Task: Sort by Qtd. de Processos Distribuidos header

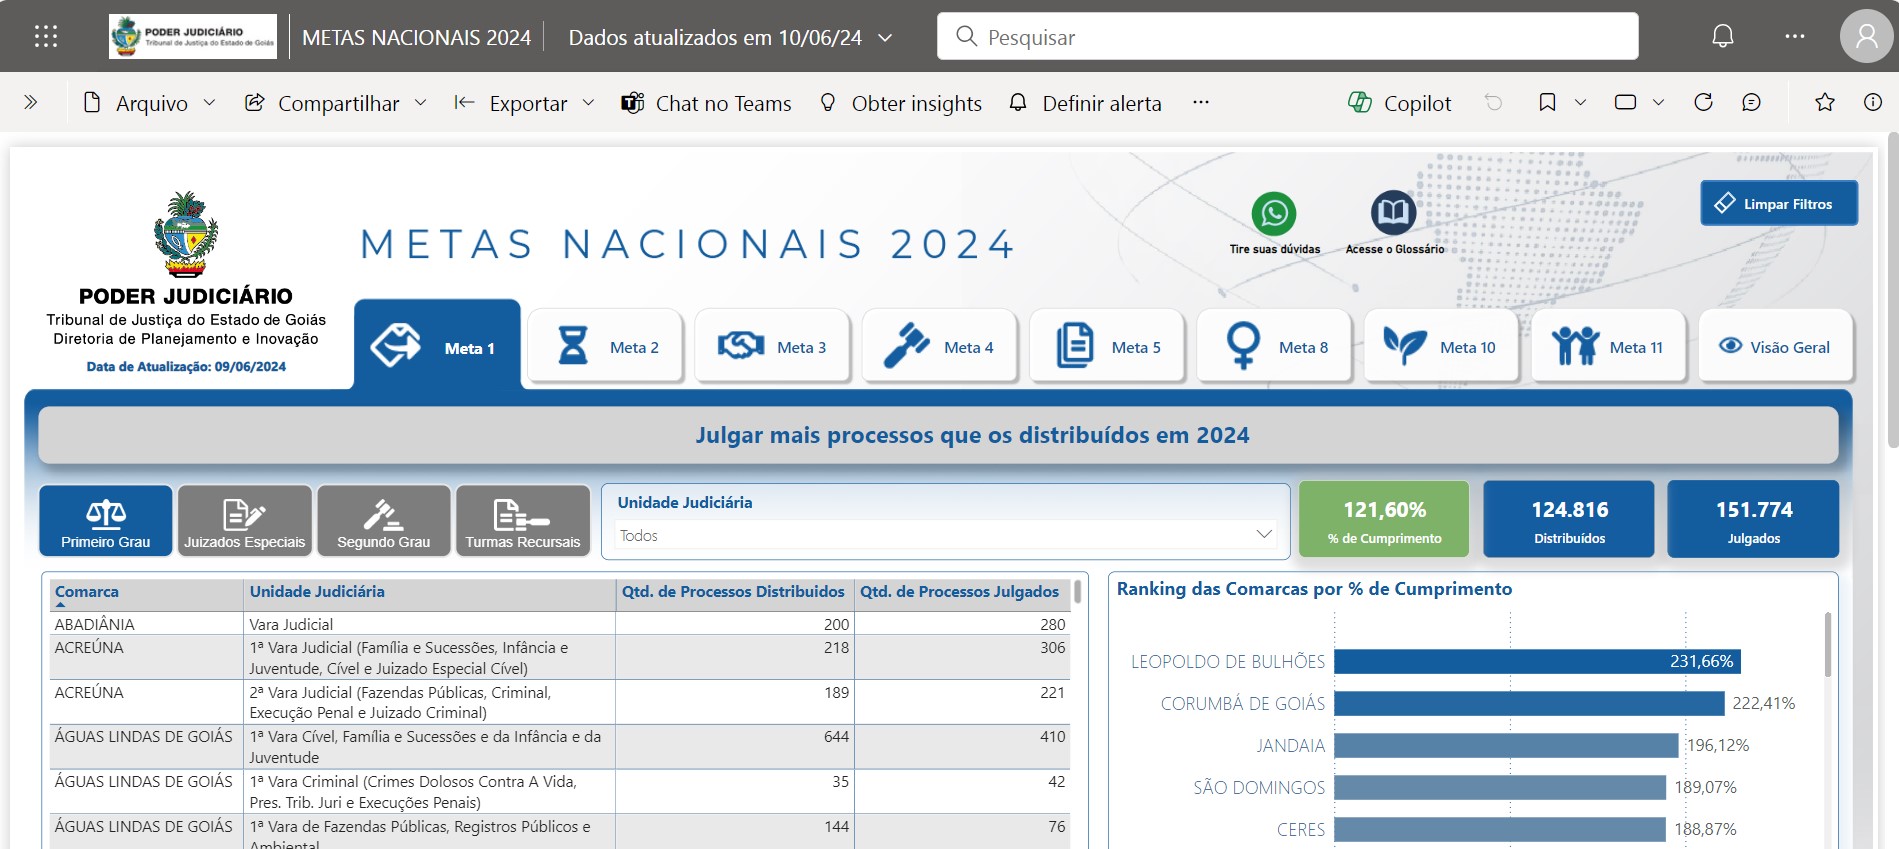Action: point(733,592)
